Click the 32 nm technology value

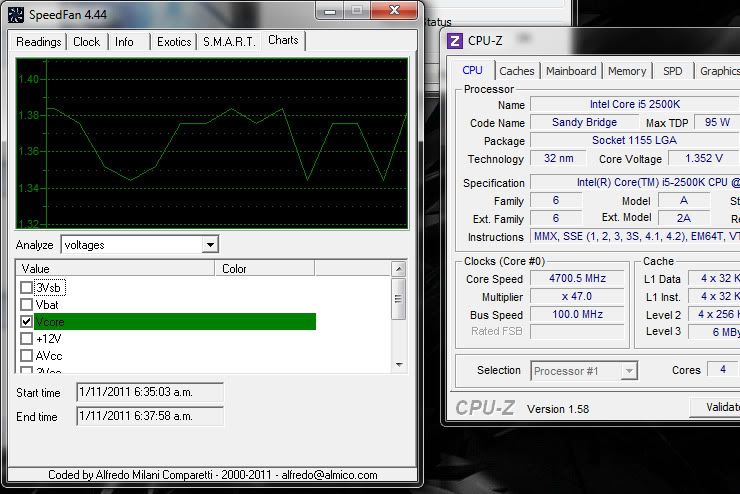[x=558, y=159]
